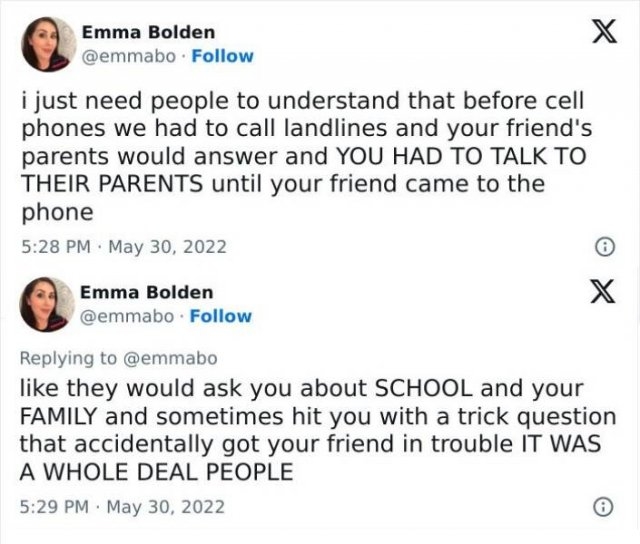Image resolution: width=640 pixels, height=544 pixels.
Task: Click Emma Bolden's avatar in the top tweet
Action: (x=49, y=44)
